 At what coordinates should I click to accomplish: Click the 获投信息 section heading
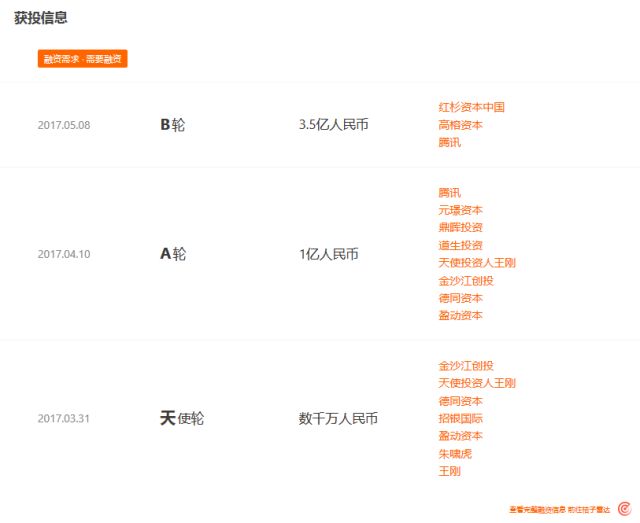click(40, 18)
